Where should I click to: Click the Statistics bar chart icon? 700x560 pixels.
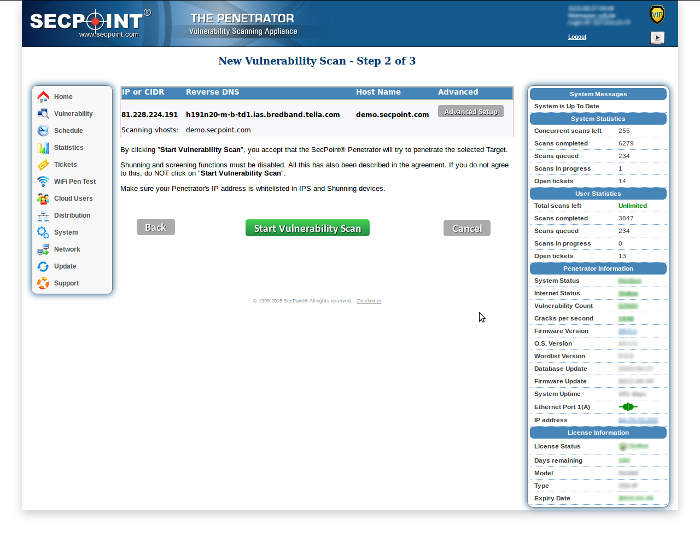[x=43, y=147]
